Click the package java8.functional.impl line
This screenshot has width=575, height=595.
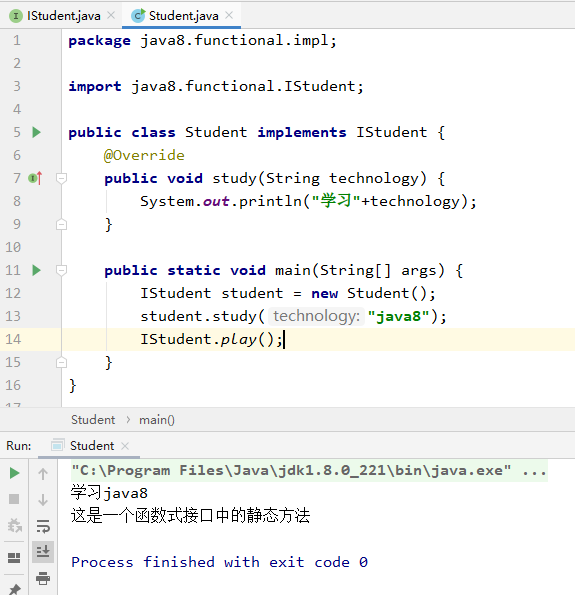202,41
